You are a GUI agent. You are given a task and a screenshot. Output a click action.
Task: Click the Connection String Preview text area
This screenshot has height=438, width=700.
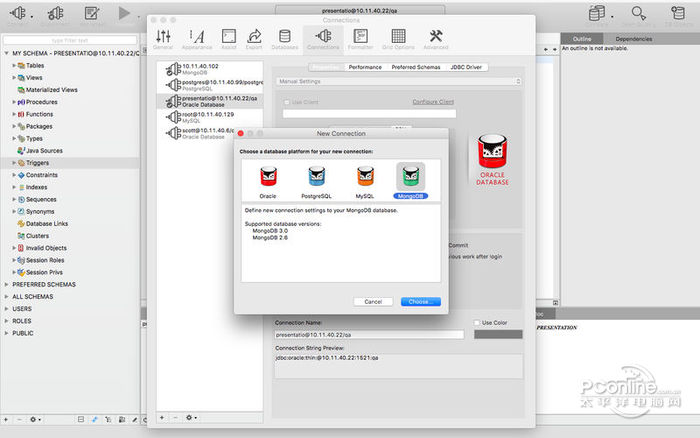pos(399,366)
